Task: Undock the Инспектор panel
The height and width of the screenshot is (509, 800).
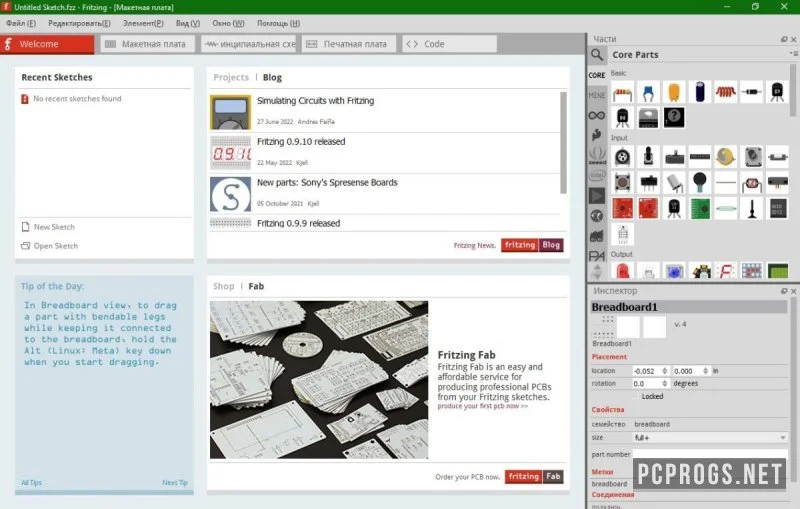Action: [x=784, y=291]
